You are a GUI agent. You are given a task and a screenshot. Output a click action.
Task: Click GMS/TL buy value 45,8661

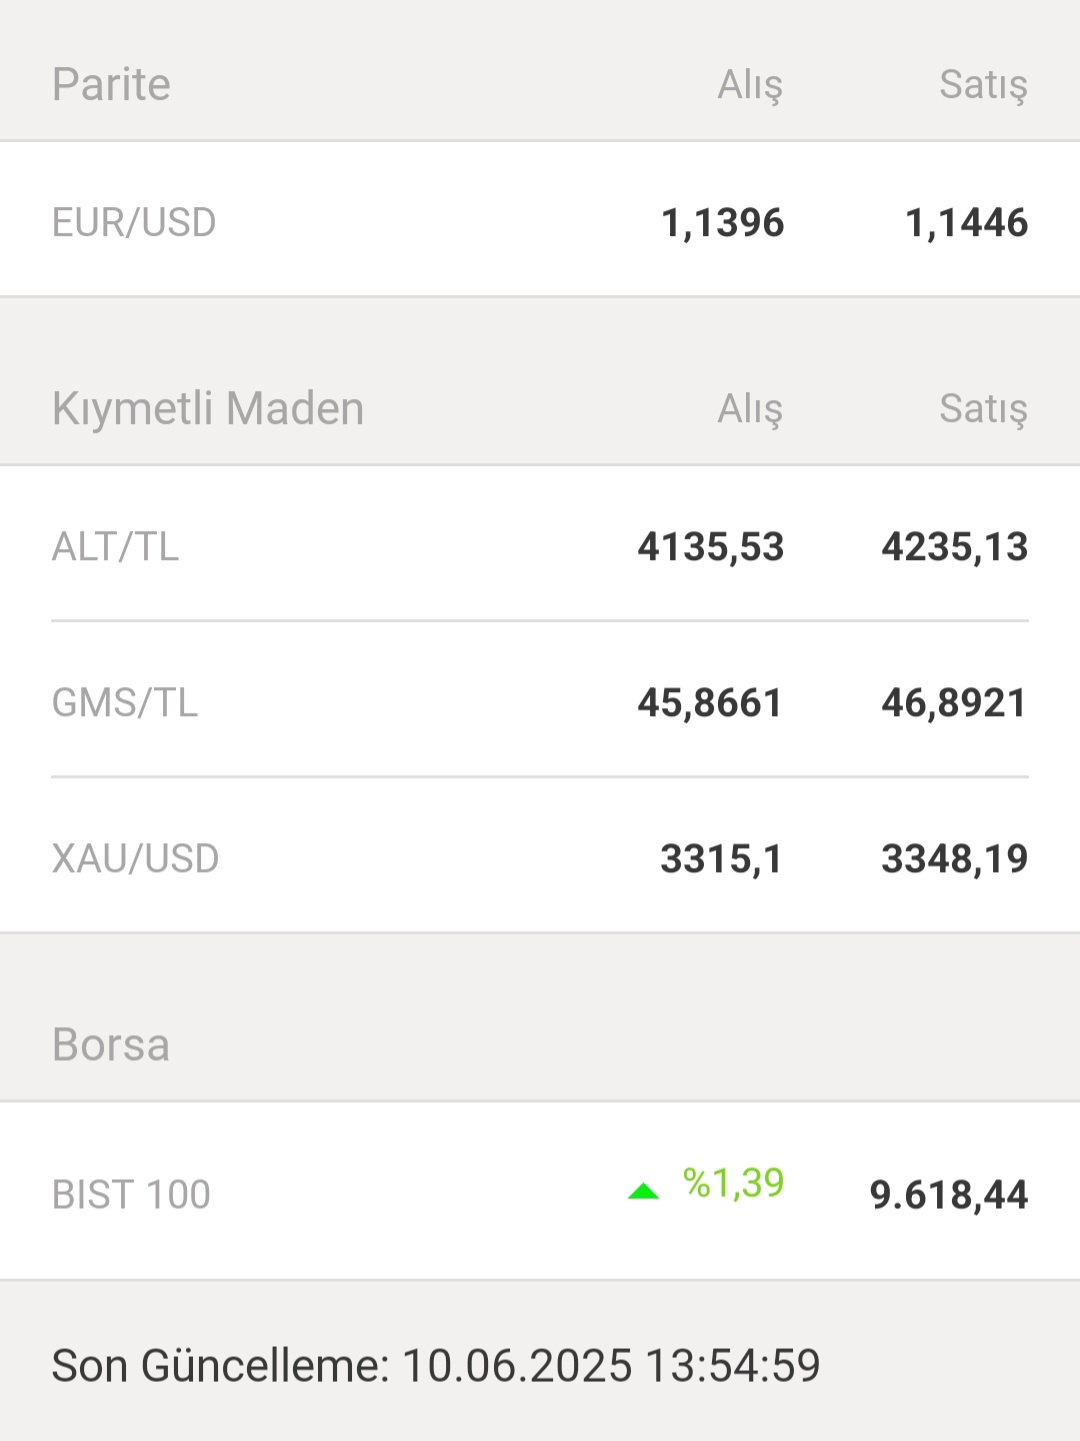711,703
